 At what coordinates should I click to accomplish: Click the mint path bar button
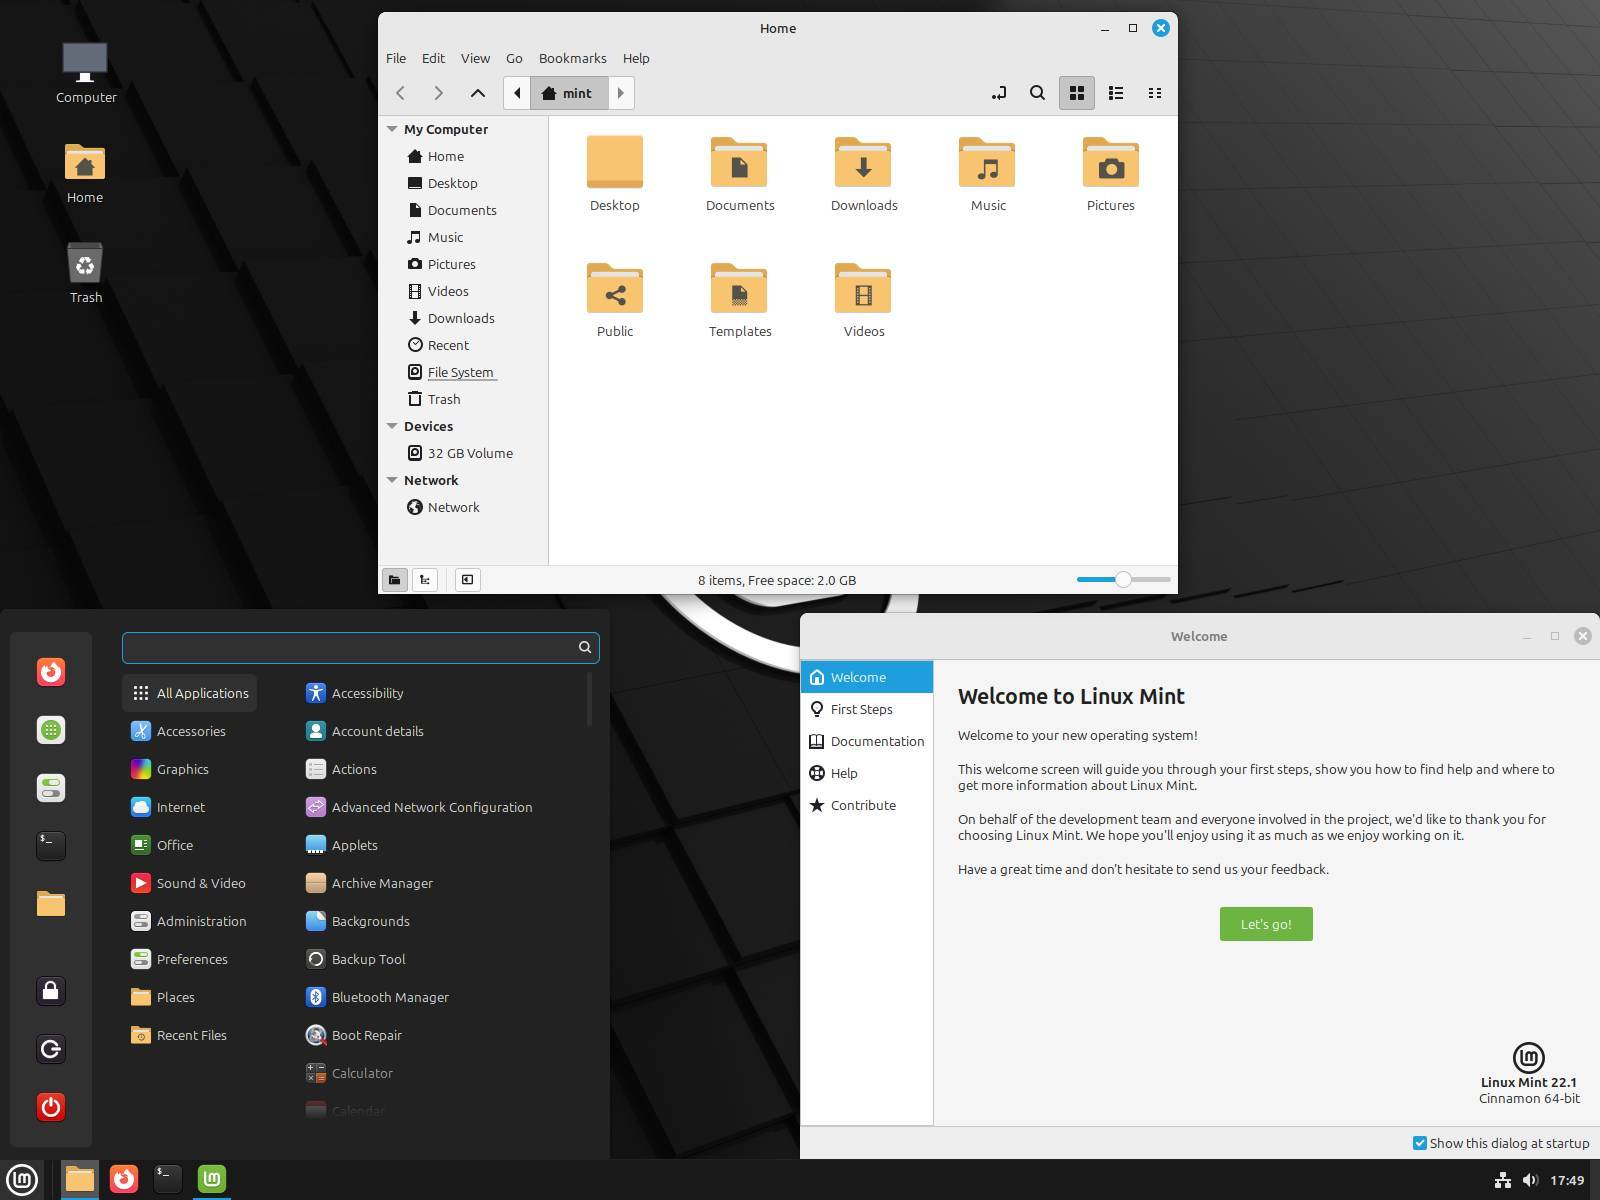[568, 93]
